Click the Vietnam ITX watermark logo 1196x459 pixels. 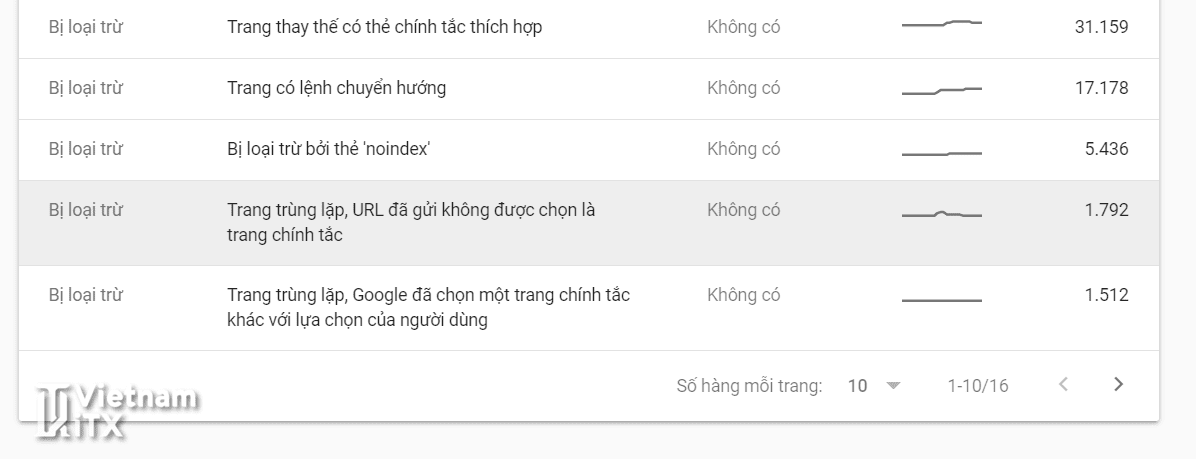[113, 411]
